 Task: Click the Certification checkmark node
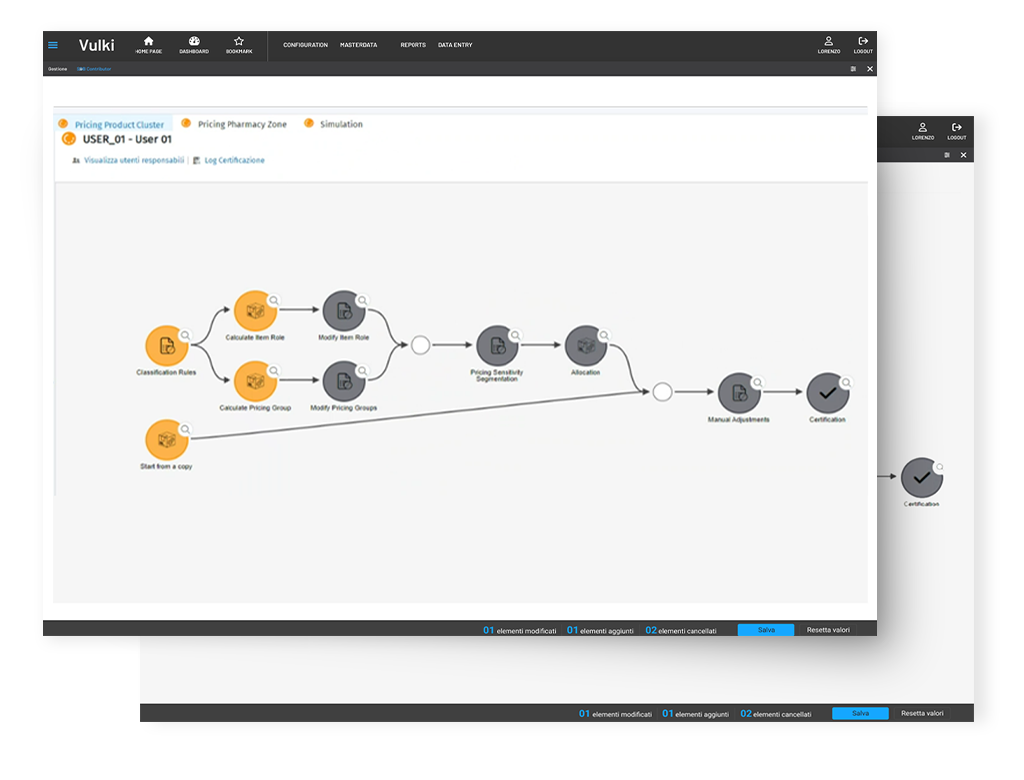[827, 394]
